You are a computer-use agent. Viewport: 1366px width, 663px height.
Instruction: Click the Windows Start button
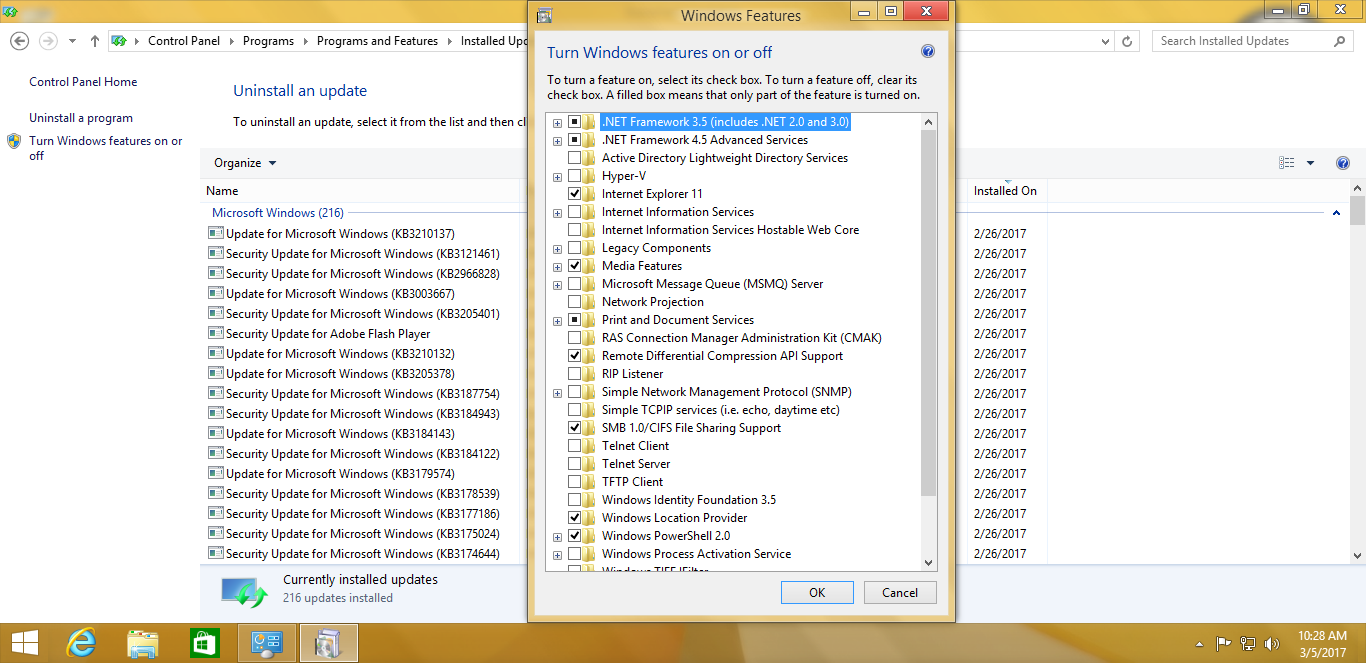point(24,643)
